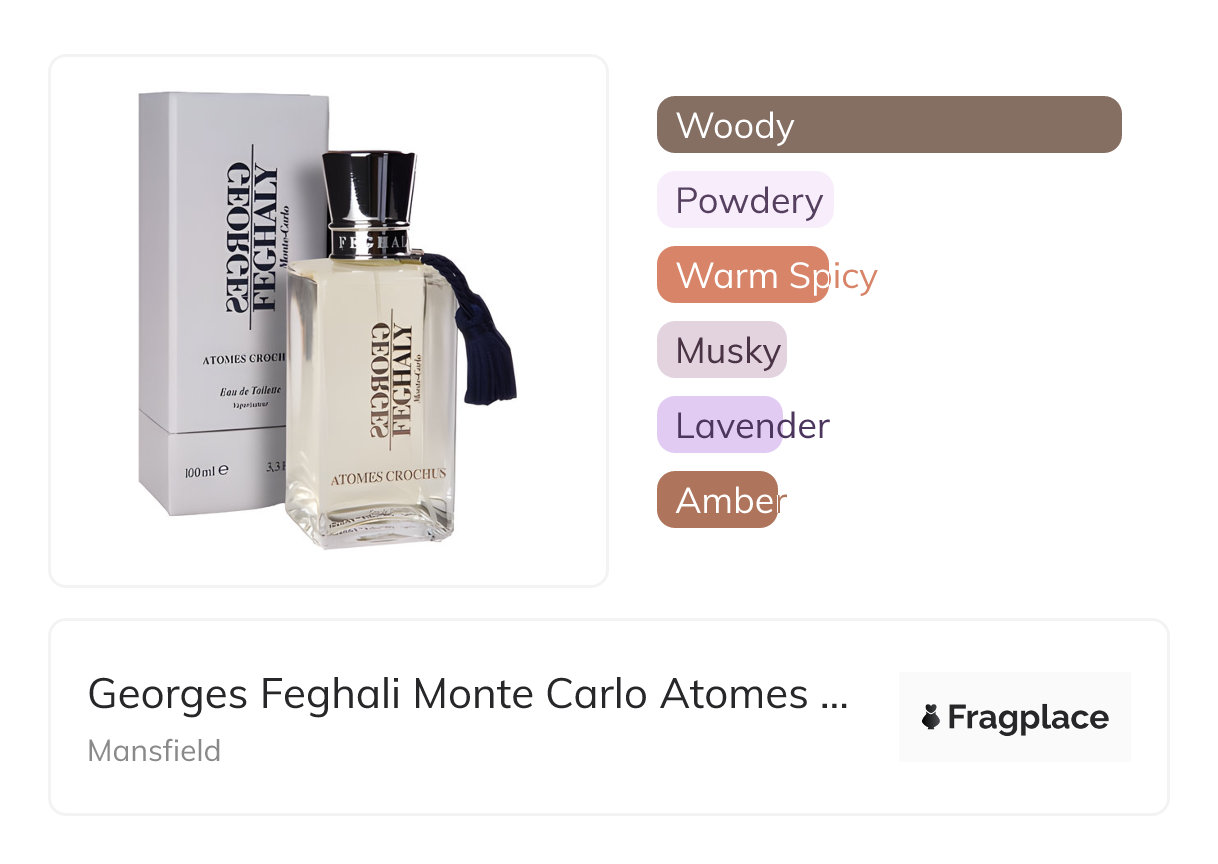Viewport: 1218px width, 864px height.
Task: Click the Mansfield location text
Action: click(154, 750)
